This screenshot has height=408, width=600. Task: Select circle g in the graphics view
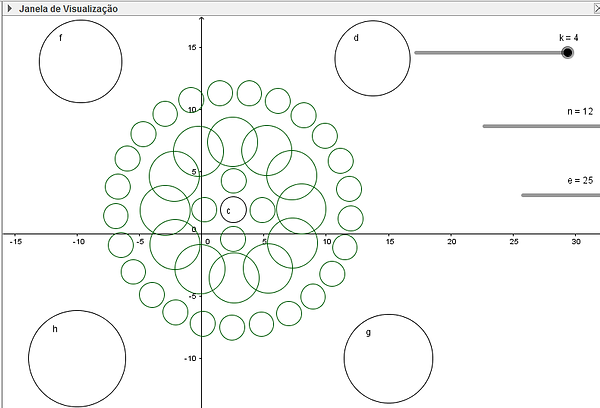(388, 359)
